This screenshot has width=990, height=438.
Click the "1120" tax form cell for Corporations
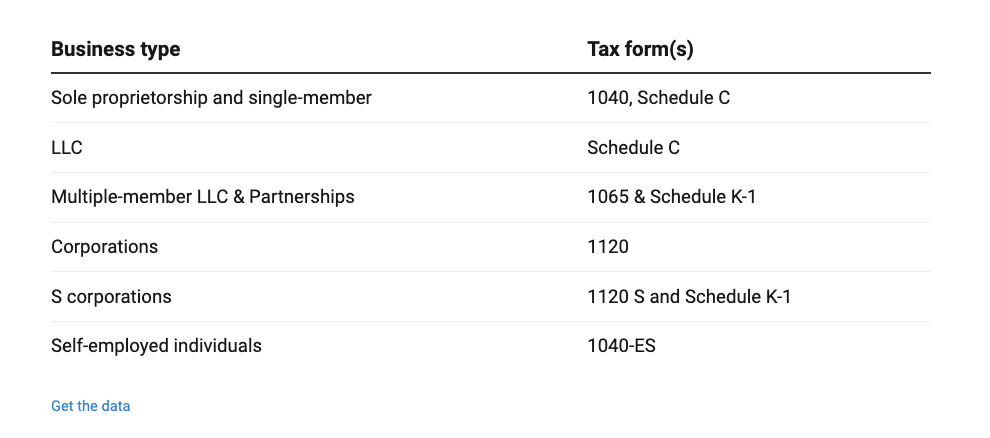[x=608, y=247]
